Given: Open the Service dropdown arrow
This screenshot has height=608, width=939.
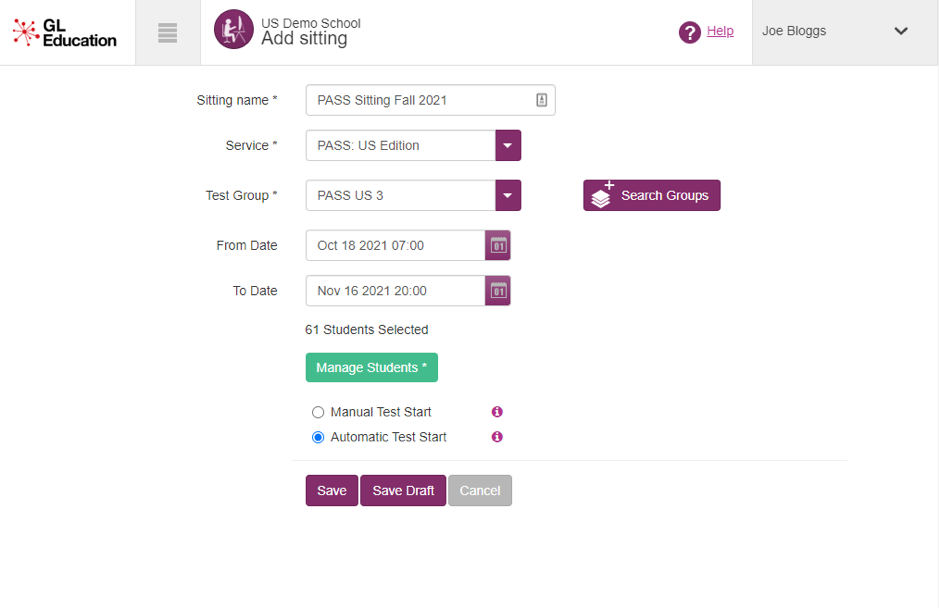Looking at the screenshot, I should [508, 146].
